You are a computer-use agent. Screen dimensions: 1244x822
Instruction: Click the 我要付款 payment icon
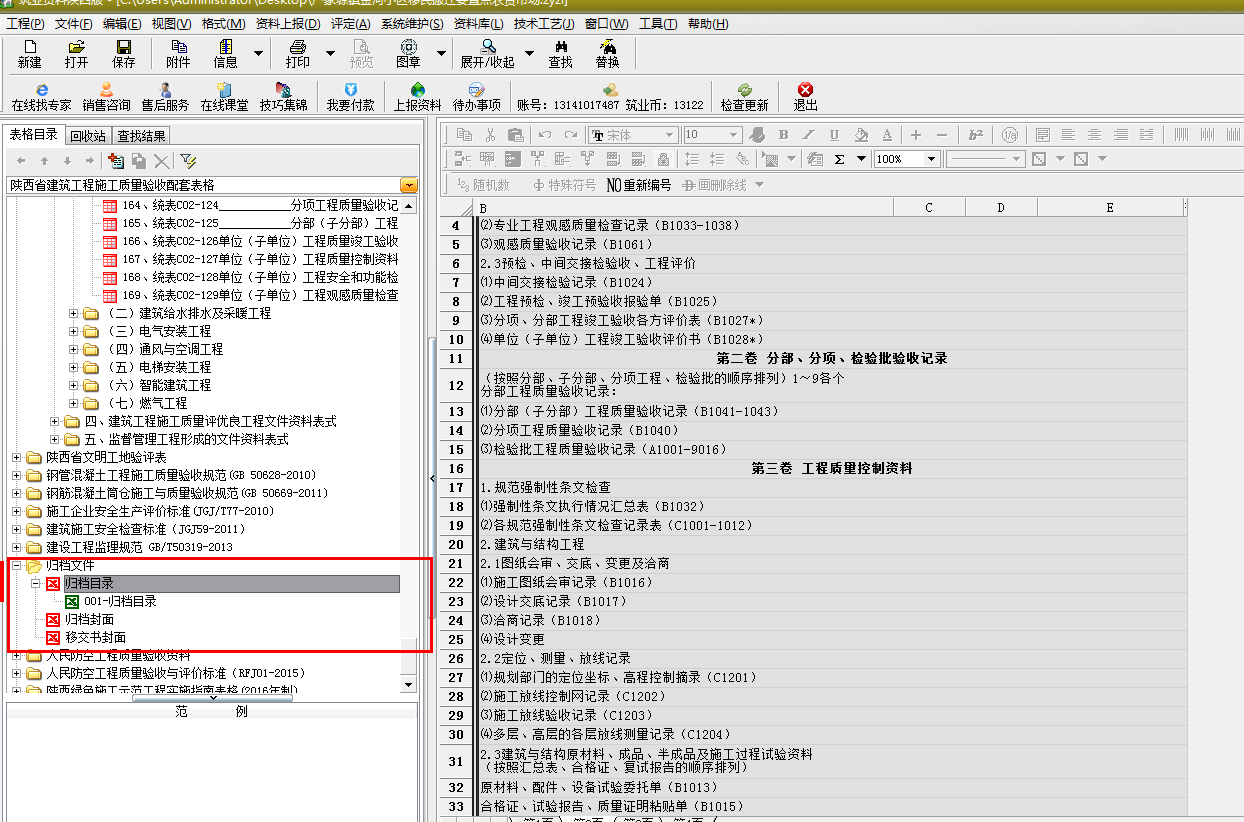pyautogui.click(x=350, y=96)
